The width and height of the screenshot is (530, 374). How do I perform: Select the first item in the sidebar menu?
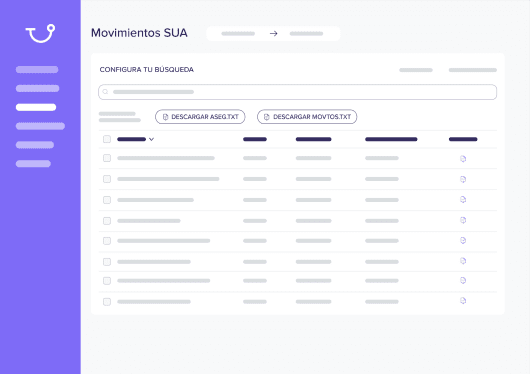point(37,70)
